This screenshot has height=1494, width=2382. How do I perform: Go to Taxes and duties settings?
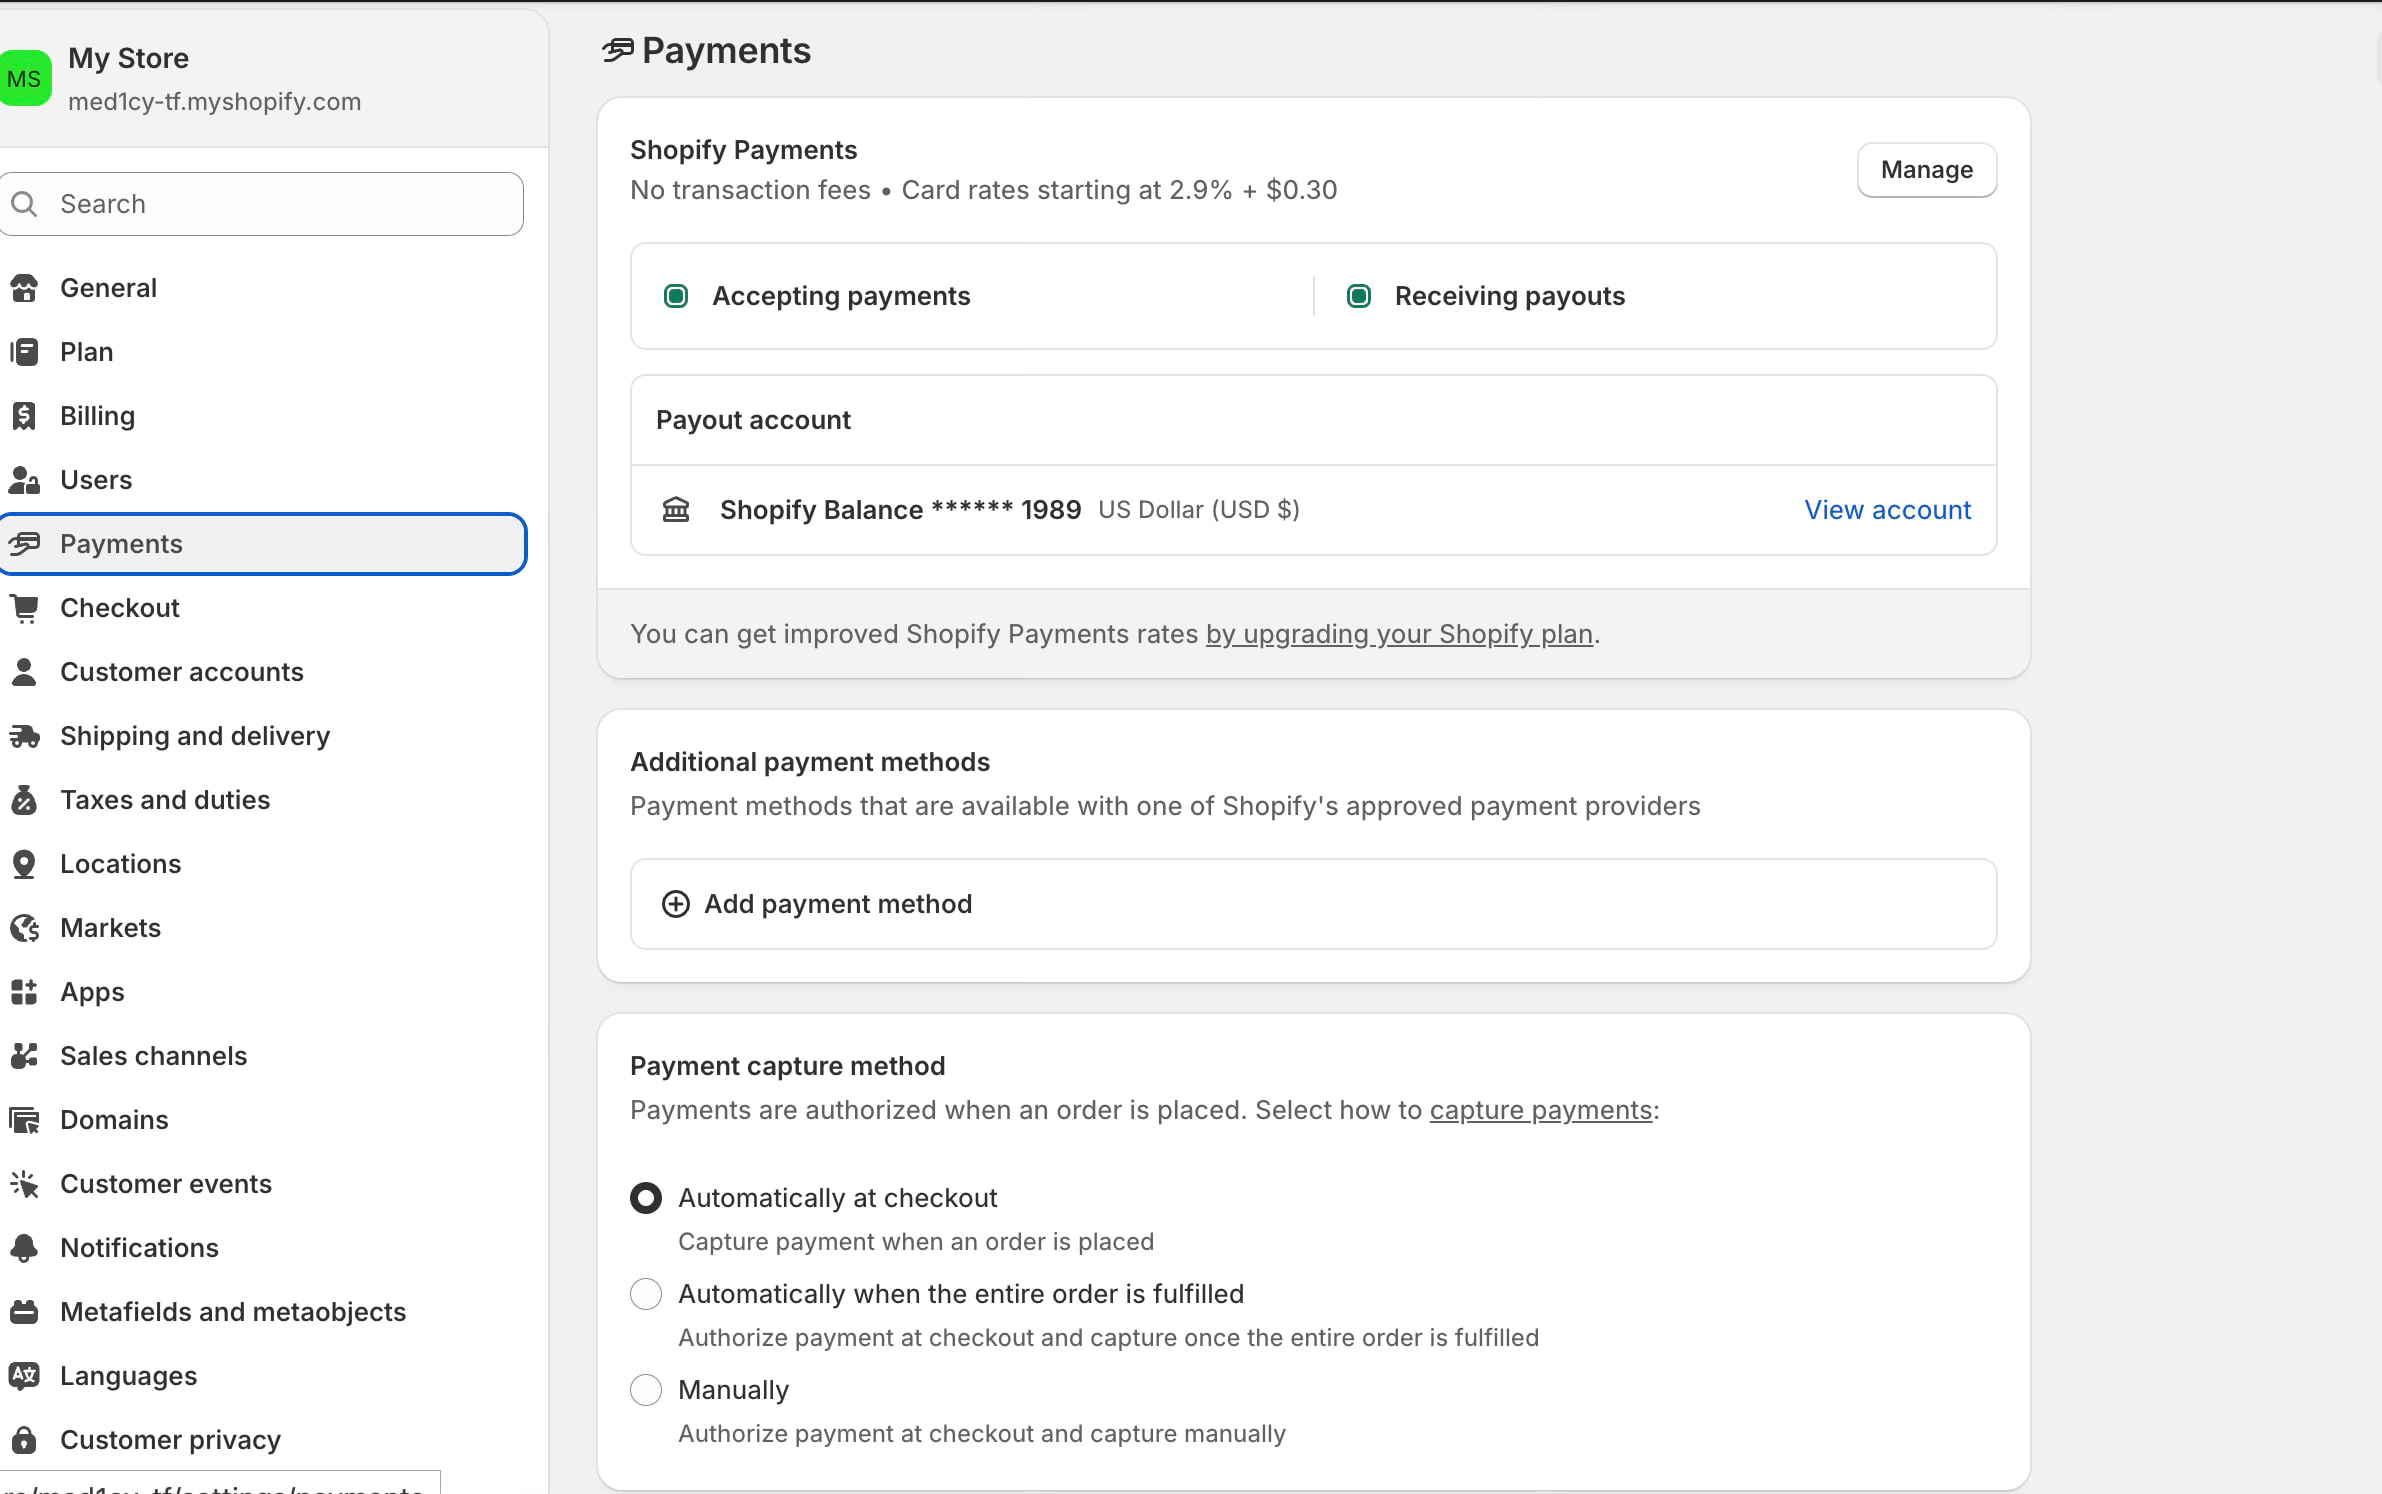click(165, 800)
